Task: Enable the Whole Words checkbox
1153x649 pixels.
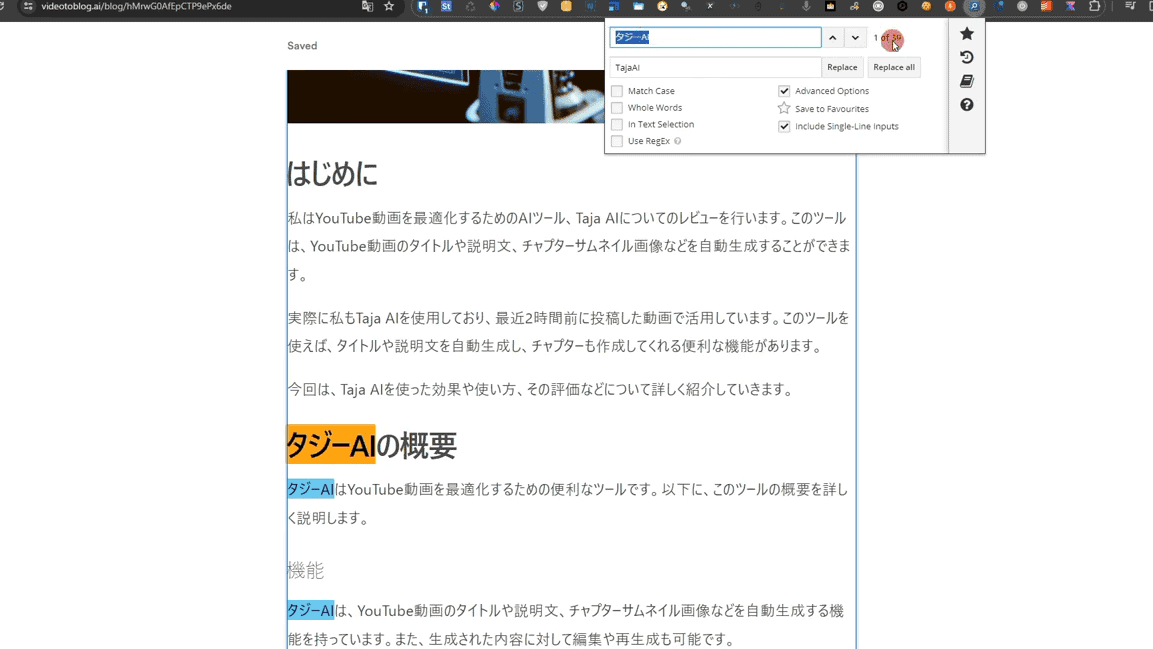Action: (x=617, y=108)
